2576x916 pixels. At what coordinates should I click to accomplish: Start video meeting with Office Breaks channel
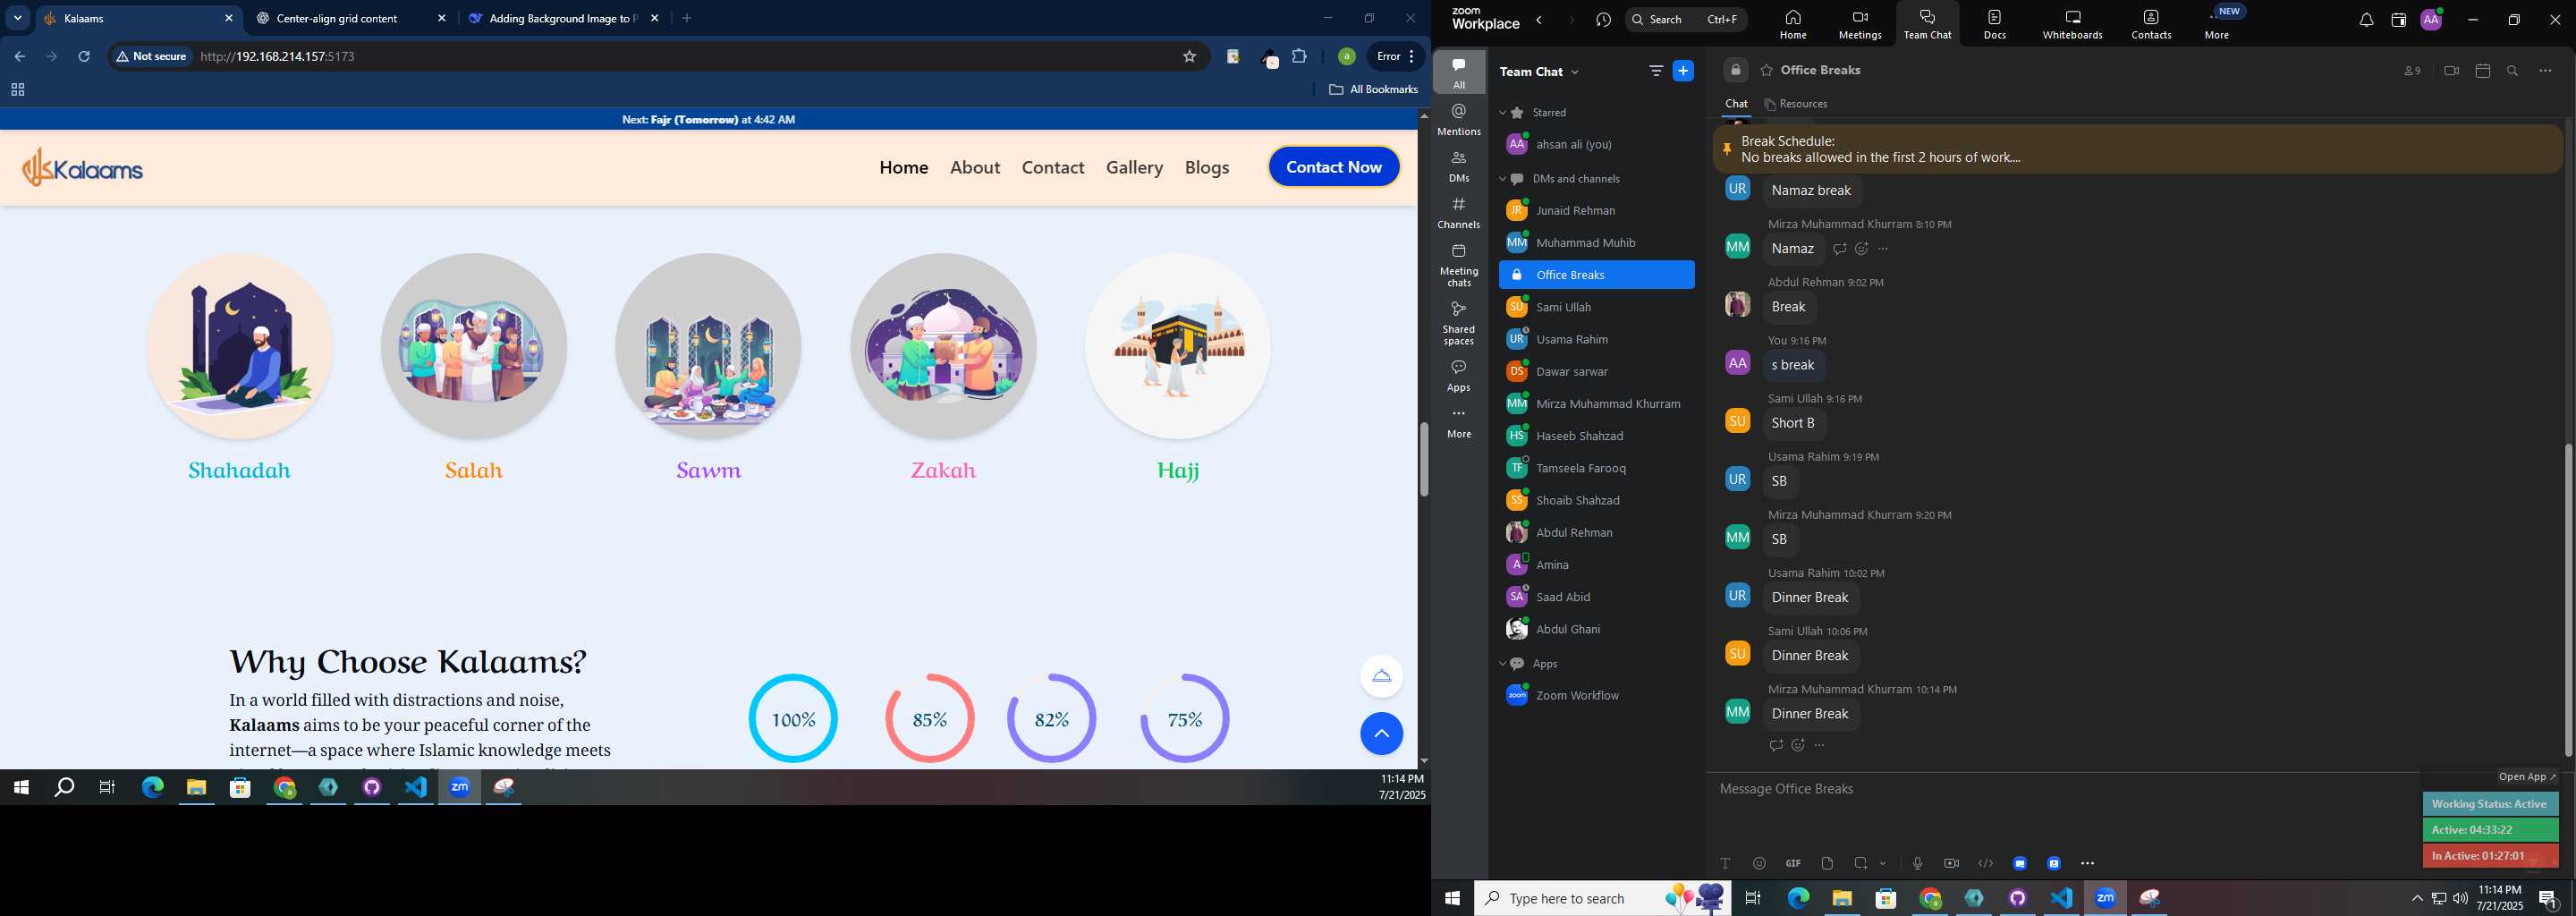[2451, 71]
